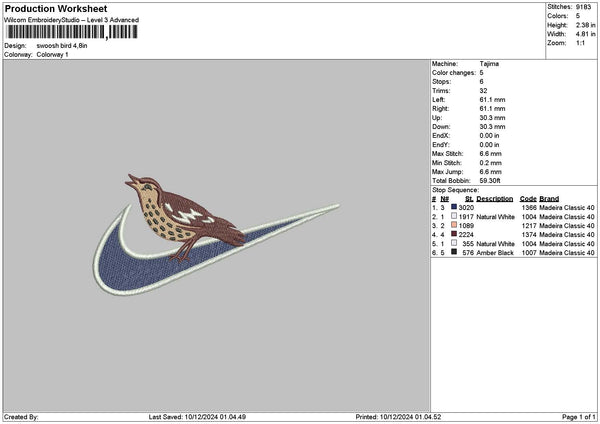Click the Last Saved timestamp in footer
The width and height of the screenshot is (600, 424).
[197, 417]
